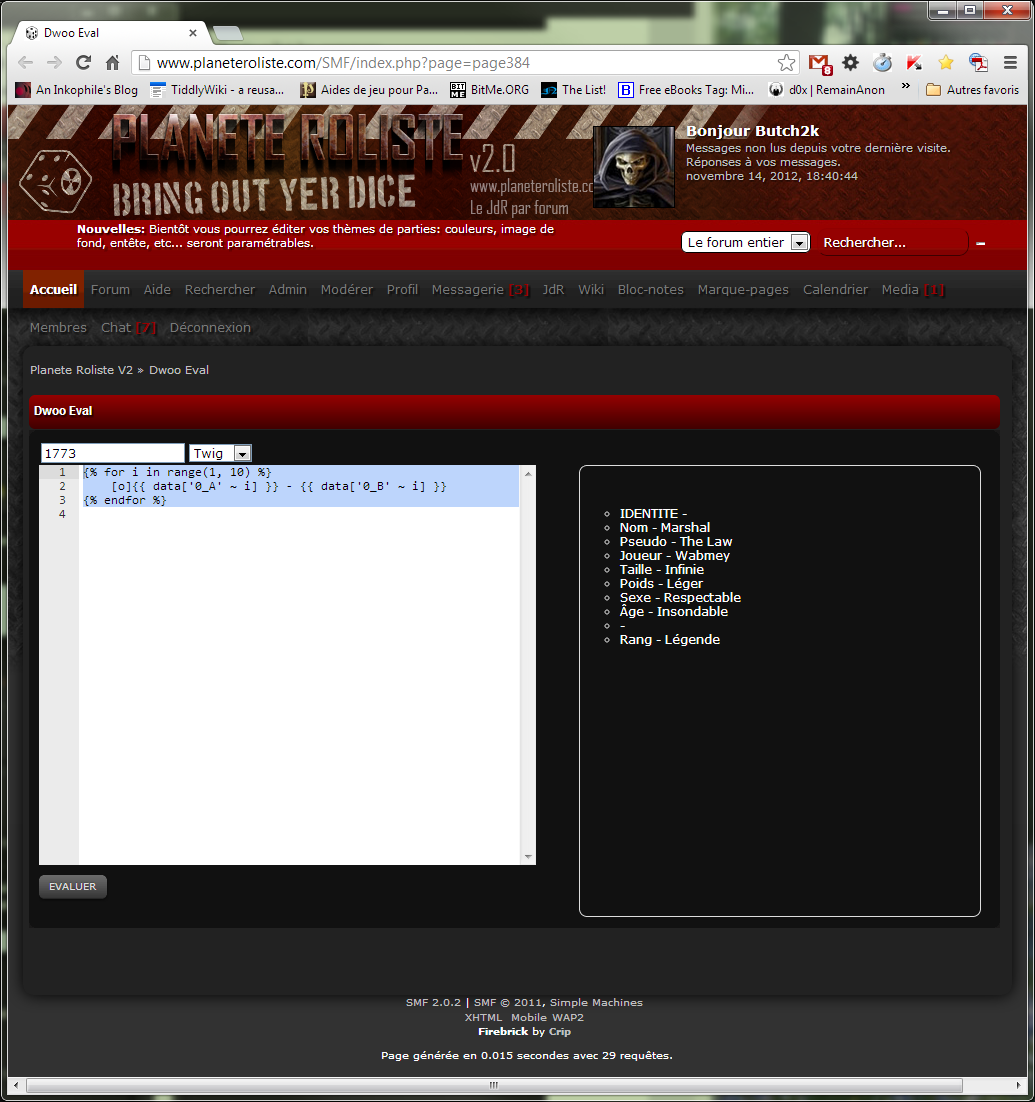Viewport: 1035px width, 1102px height.
Task: Expand the bookmarks overflow chevron
Action: [906, 88]
